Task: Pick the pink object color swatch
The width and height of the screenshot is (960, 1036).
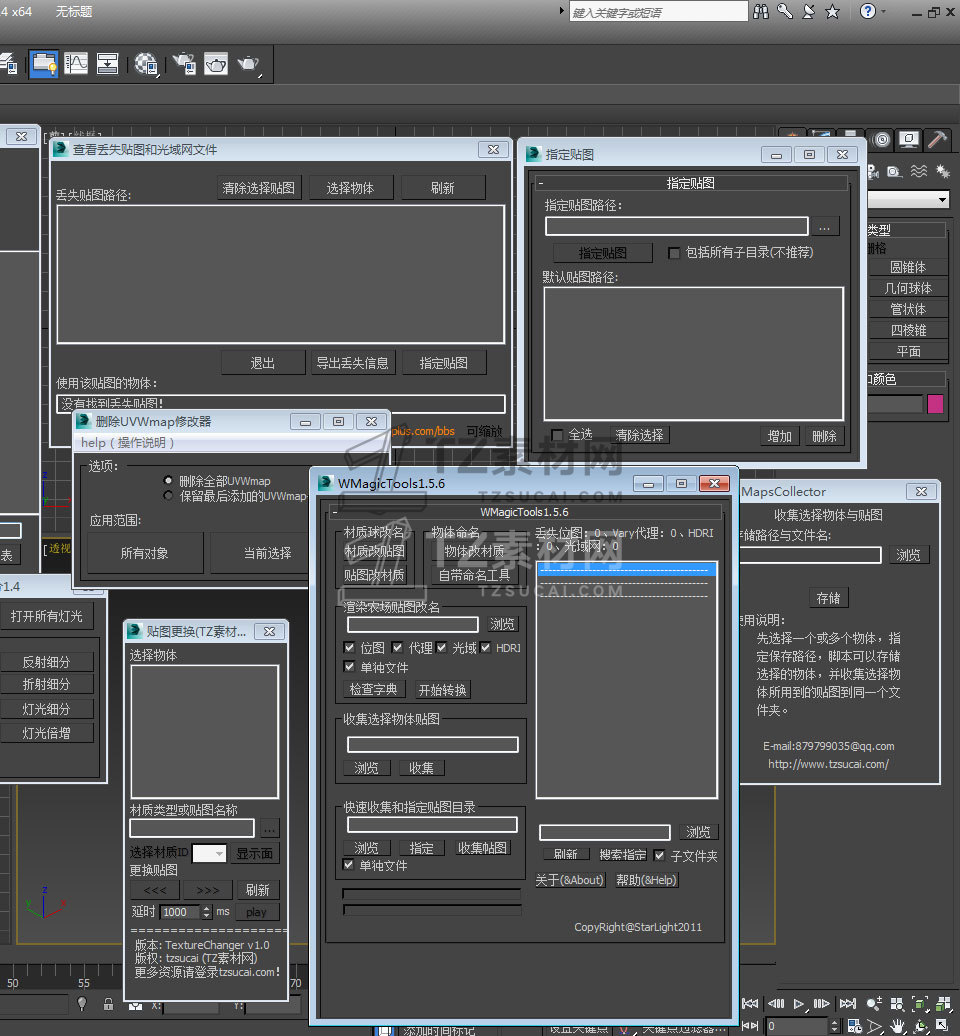Action: tap(936, 404)
